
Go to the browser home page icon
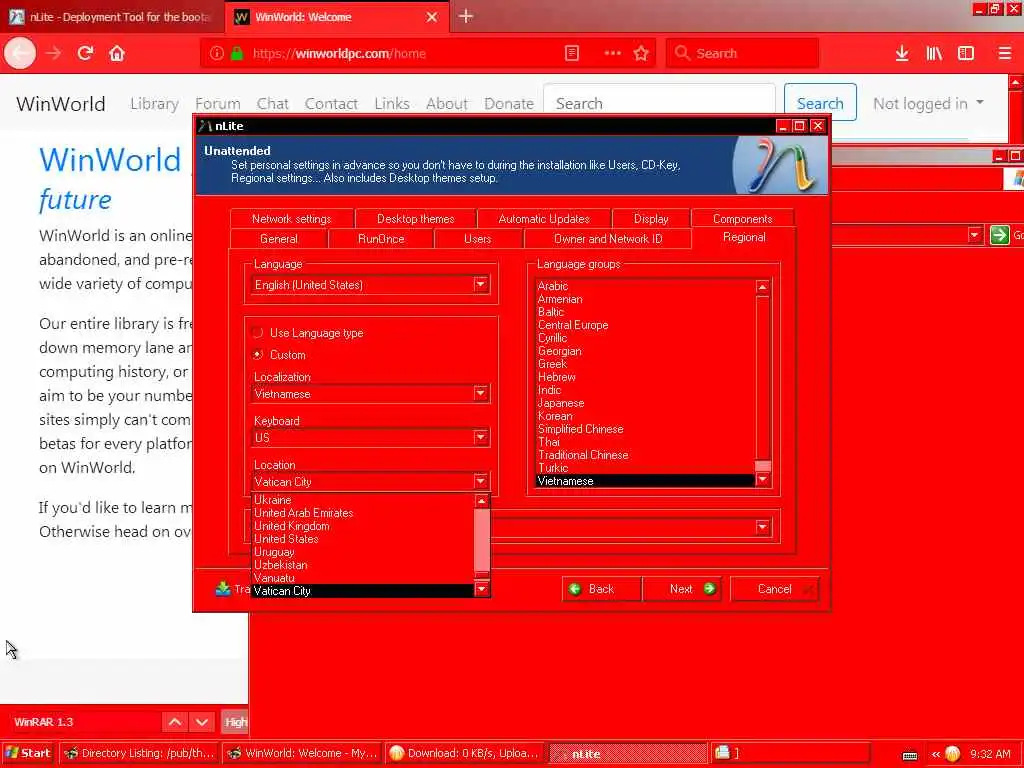(117, 53)
